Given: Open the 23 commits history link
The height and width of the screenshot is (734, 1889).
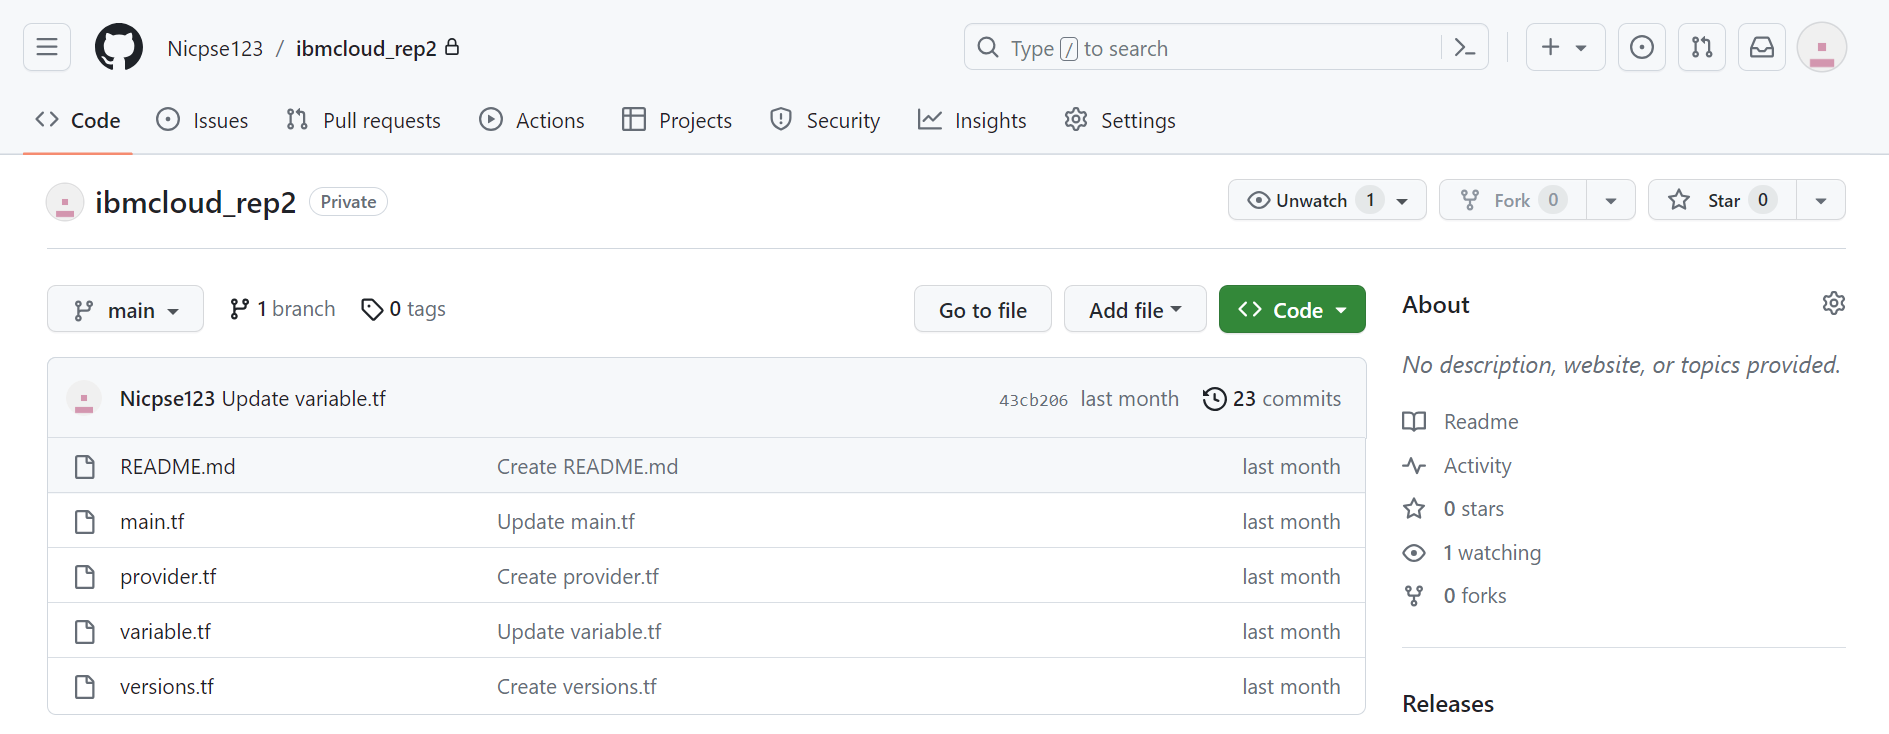Looking at the screenshot, I should click(1272, 399).
